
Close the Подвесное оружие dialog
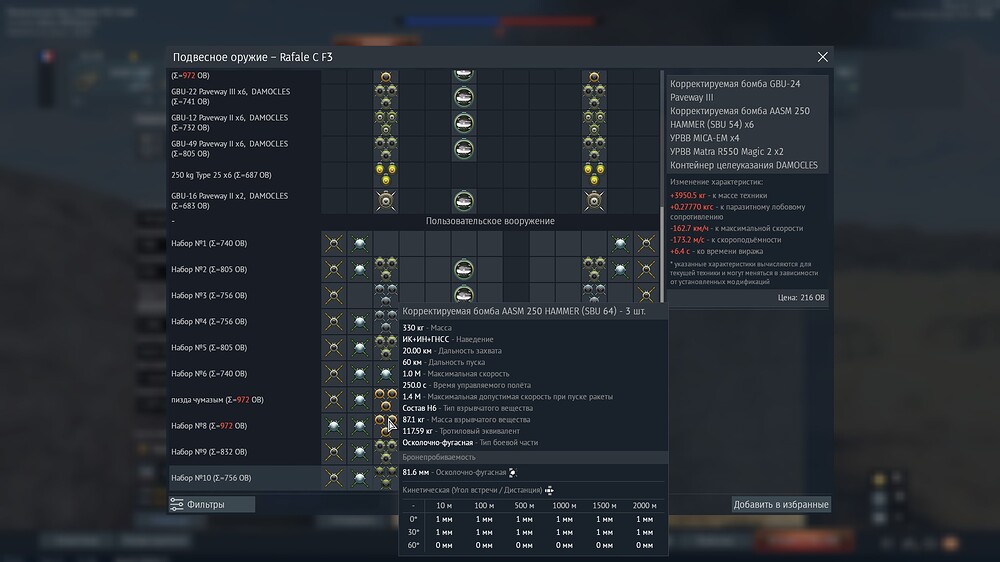(823, 57)
